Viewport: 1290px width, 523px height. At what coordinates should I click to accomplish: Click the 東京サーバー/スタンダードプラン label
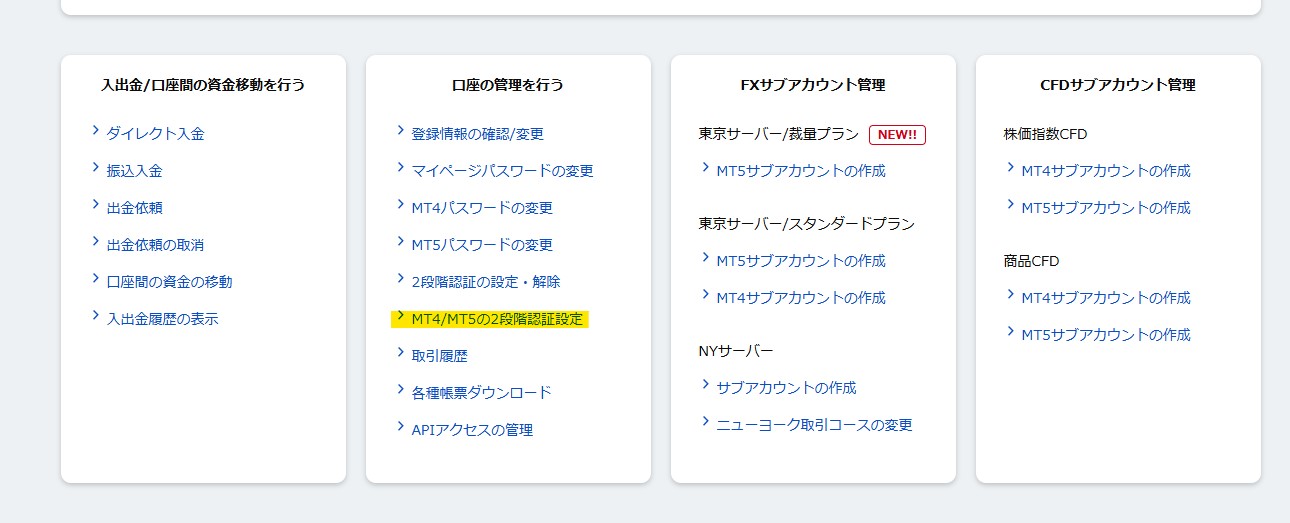click(806, 224)
